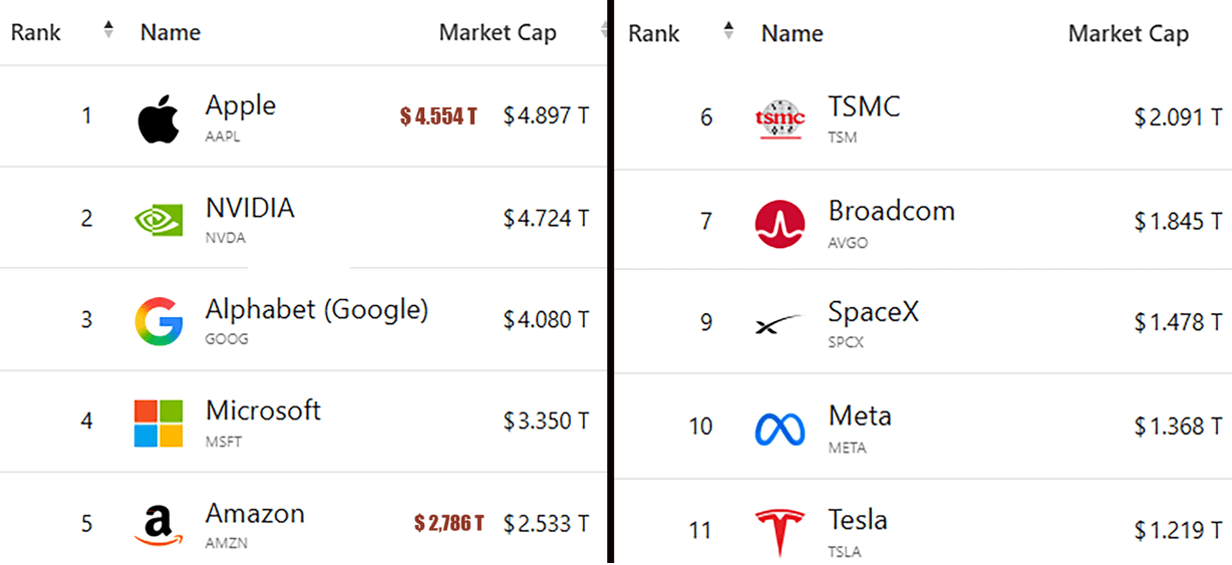The image size is (1232, 565).
Task: Click Apple's red $4.554 T value
Action: (x=438, y=117)
